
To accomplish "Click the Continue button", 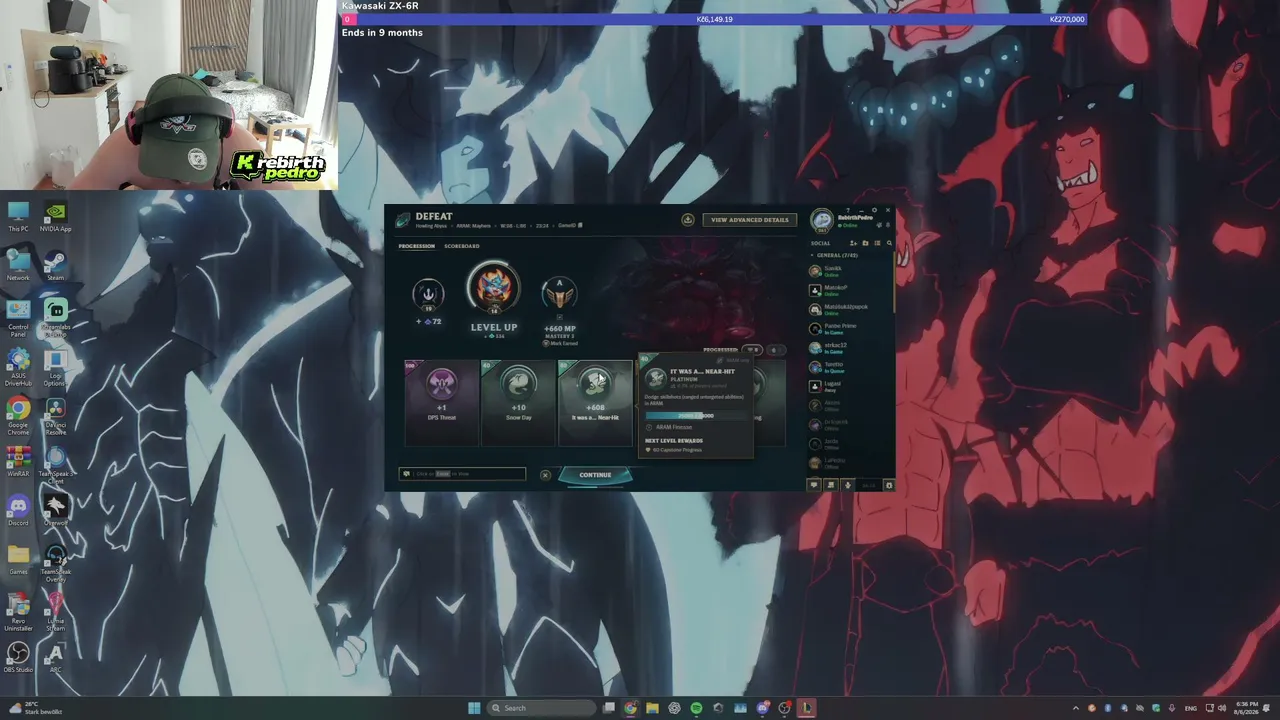I will click(595, 475).
